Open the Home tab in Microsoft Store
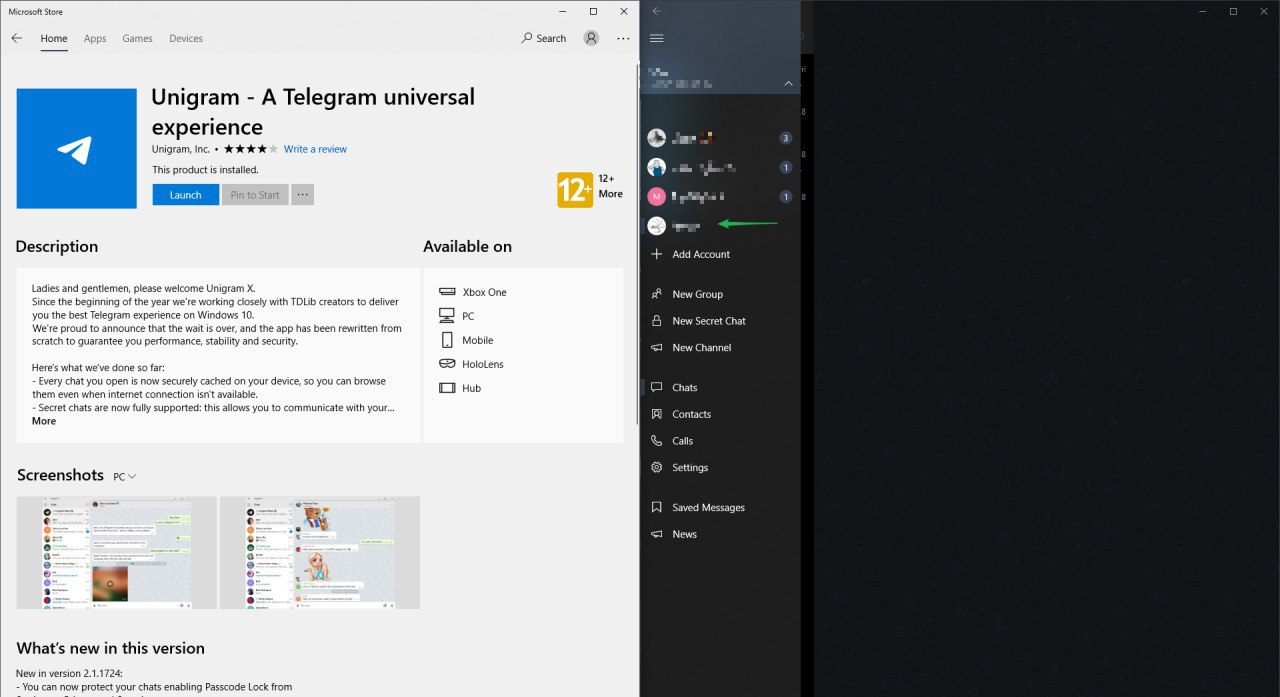Screen dimensions: 1280x697 click(x=54, y=38)
